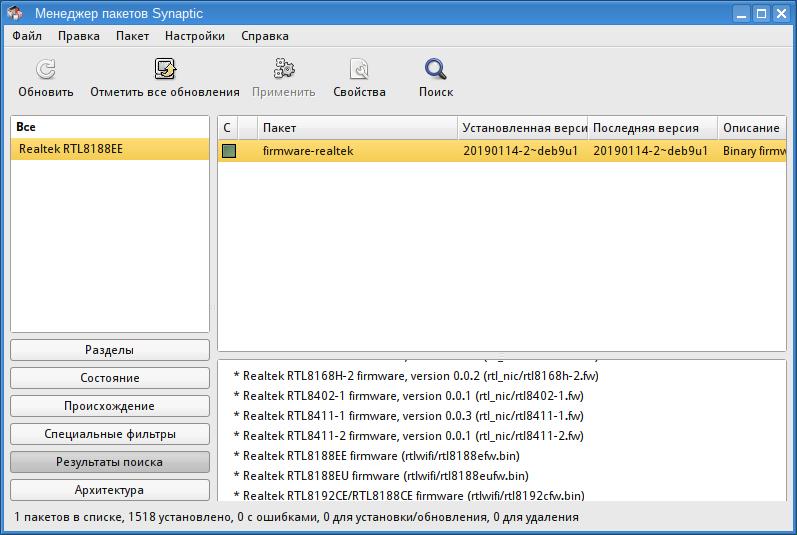Click RTL8192CE/RTL8188CE firmware line
Viewport: 797px width, 535px height.
click(409, 495)
